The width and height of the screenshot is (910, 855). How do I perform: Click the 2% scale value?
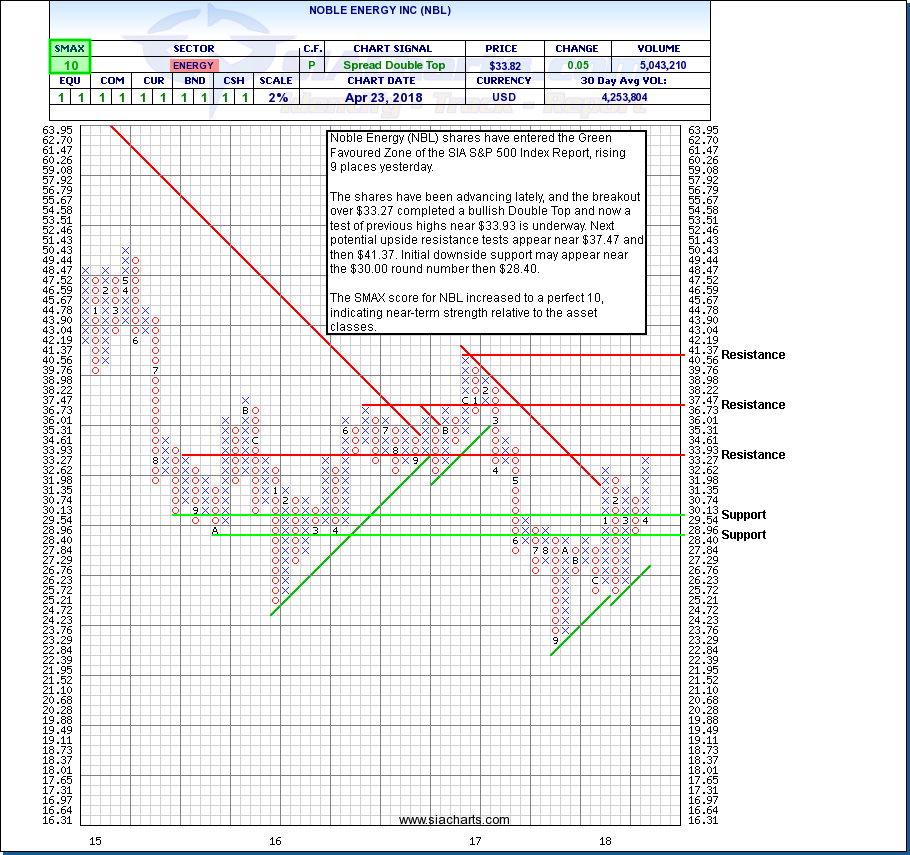click(277, 98)
